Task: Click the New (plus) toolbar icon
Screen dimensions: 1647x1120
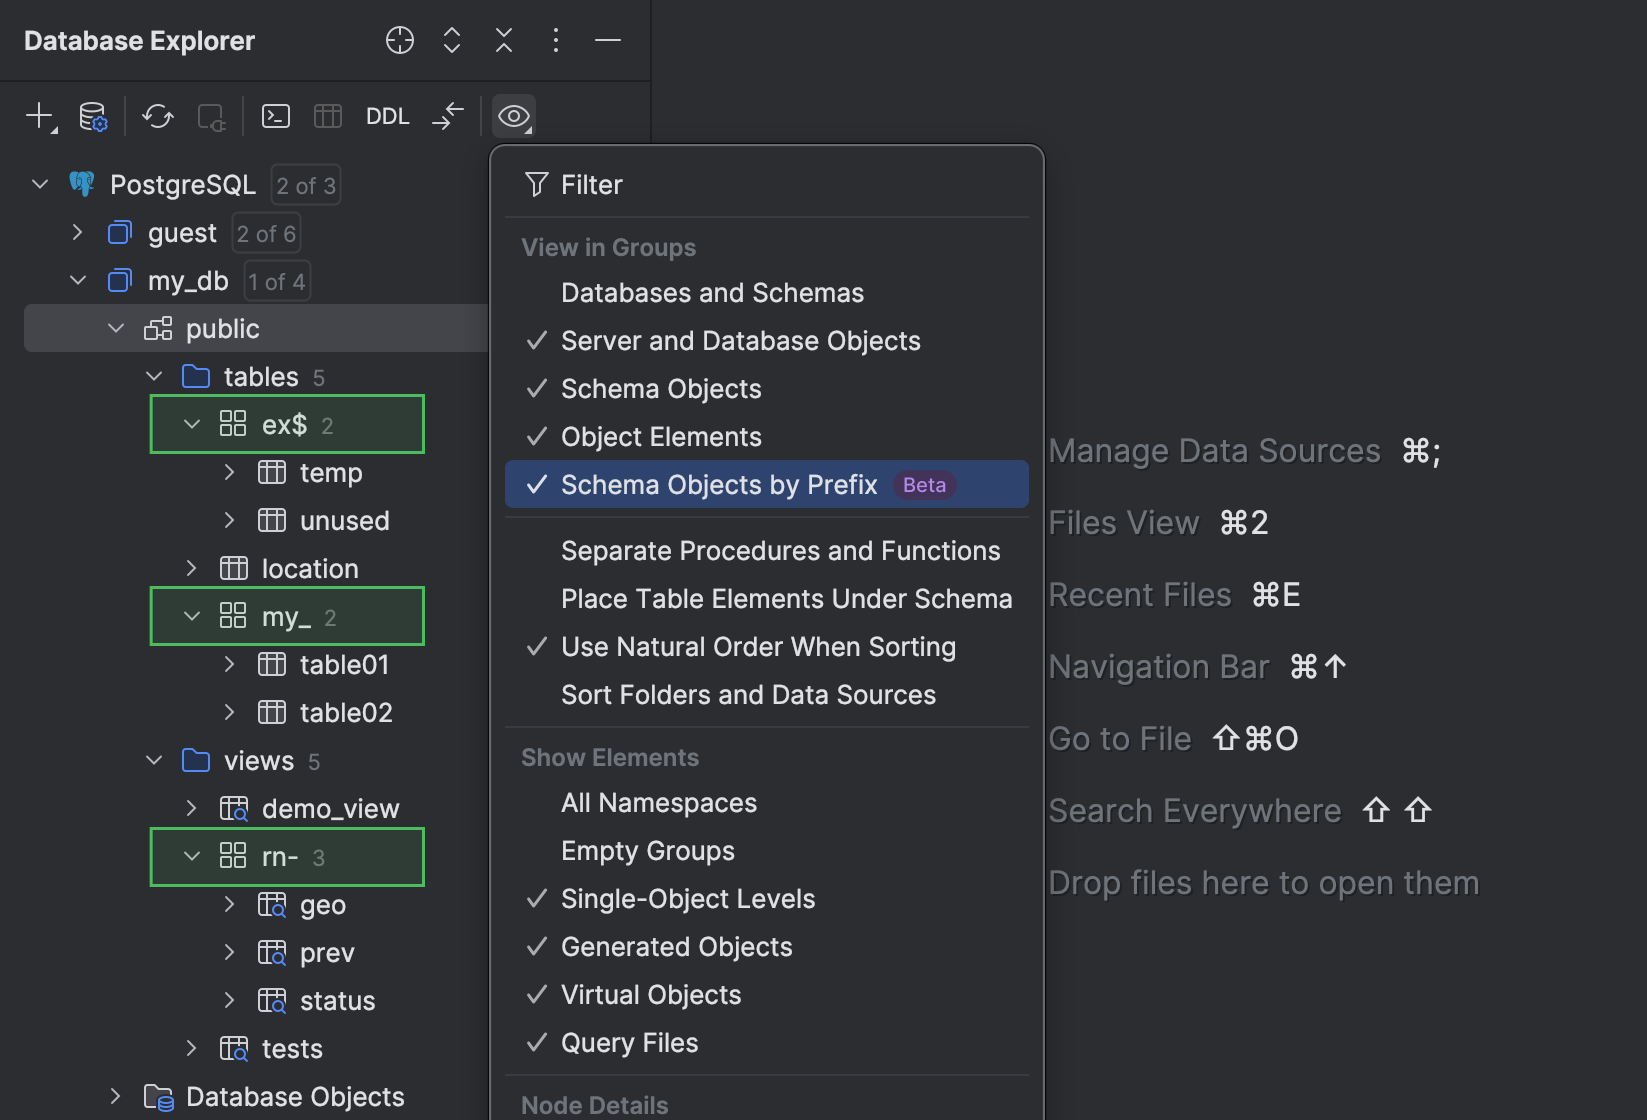Action: coord(40,116)
